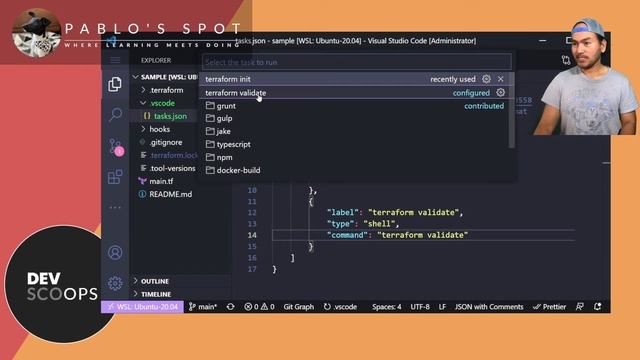Open problems panel via errors count
Screen dimensions: 640x360
point(259,307)
